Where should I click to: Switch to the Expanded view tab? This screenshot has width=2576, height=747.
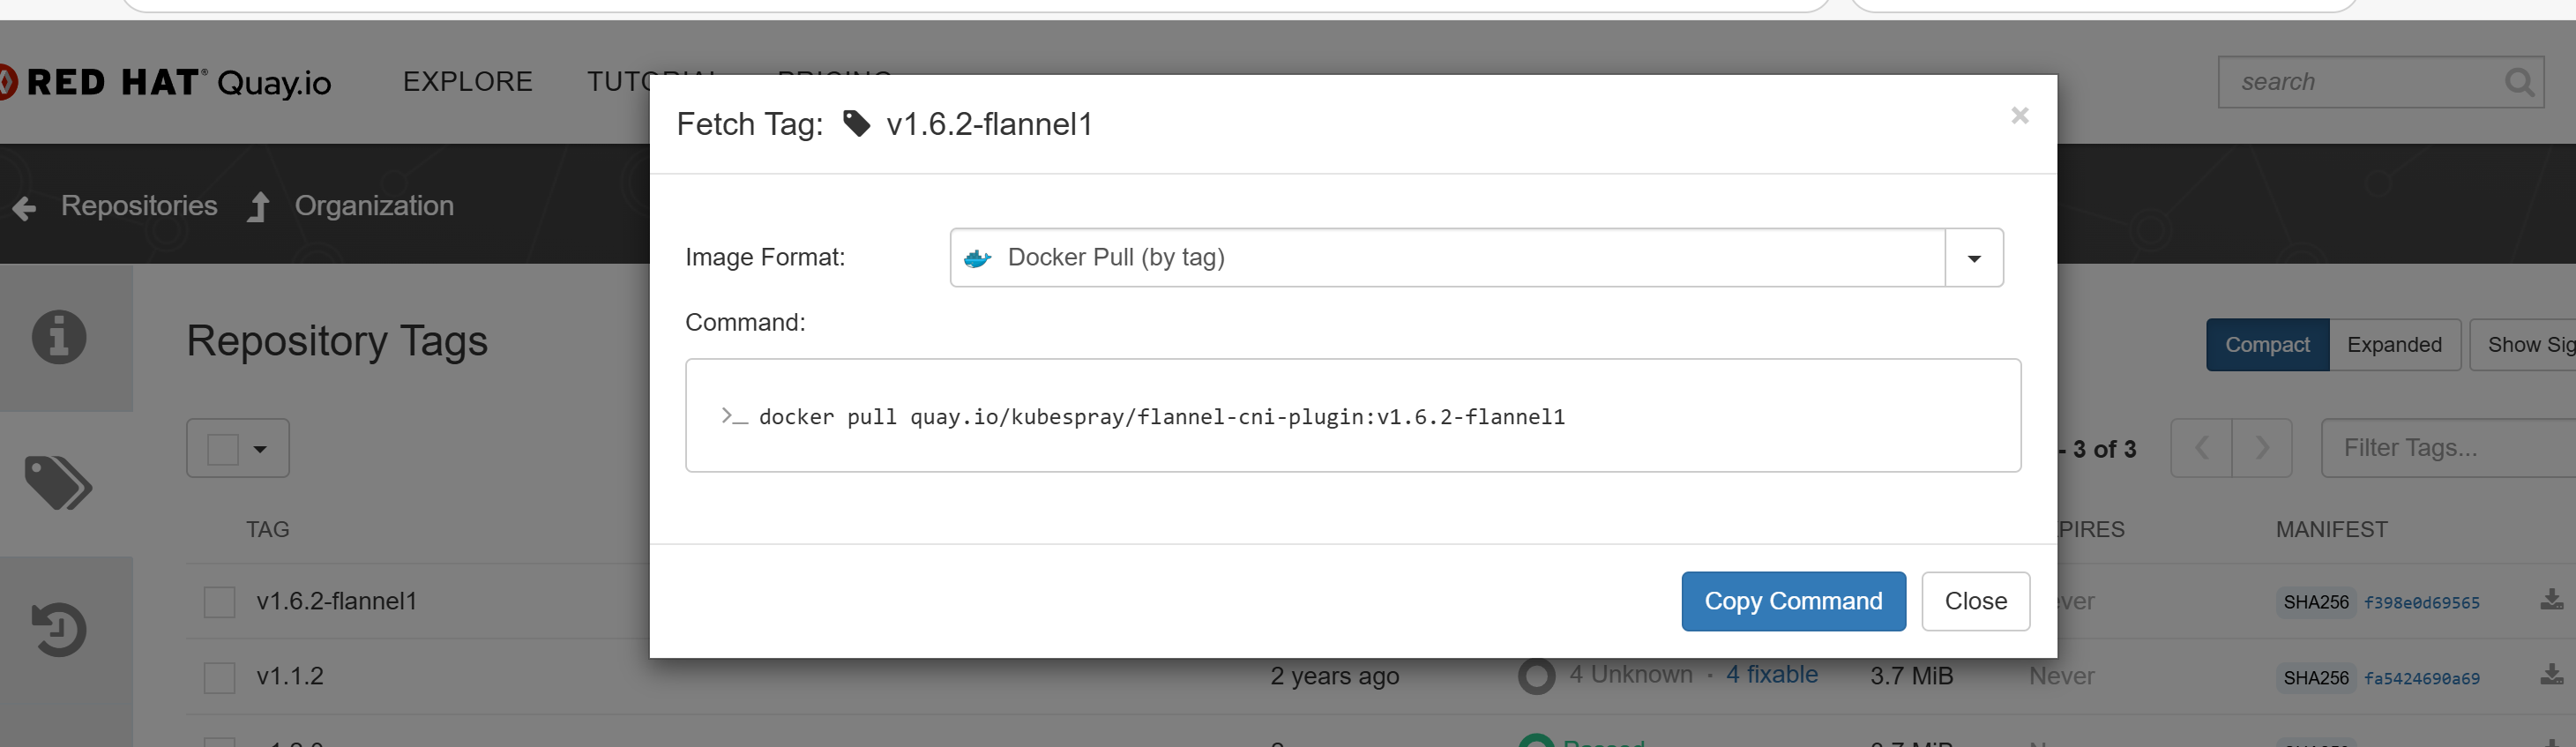click(2393, 345)
